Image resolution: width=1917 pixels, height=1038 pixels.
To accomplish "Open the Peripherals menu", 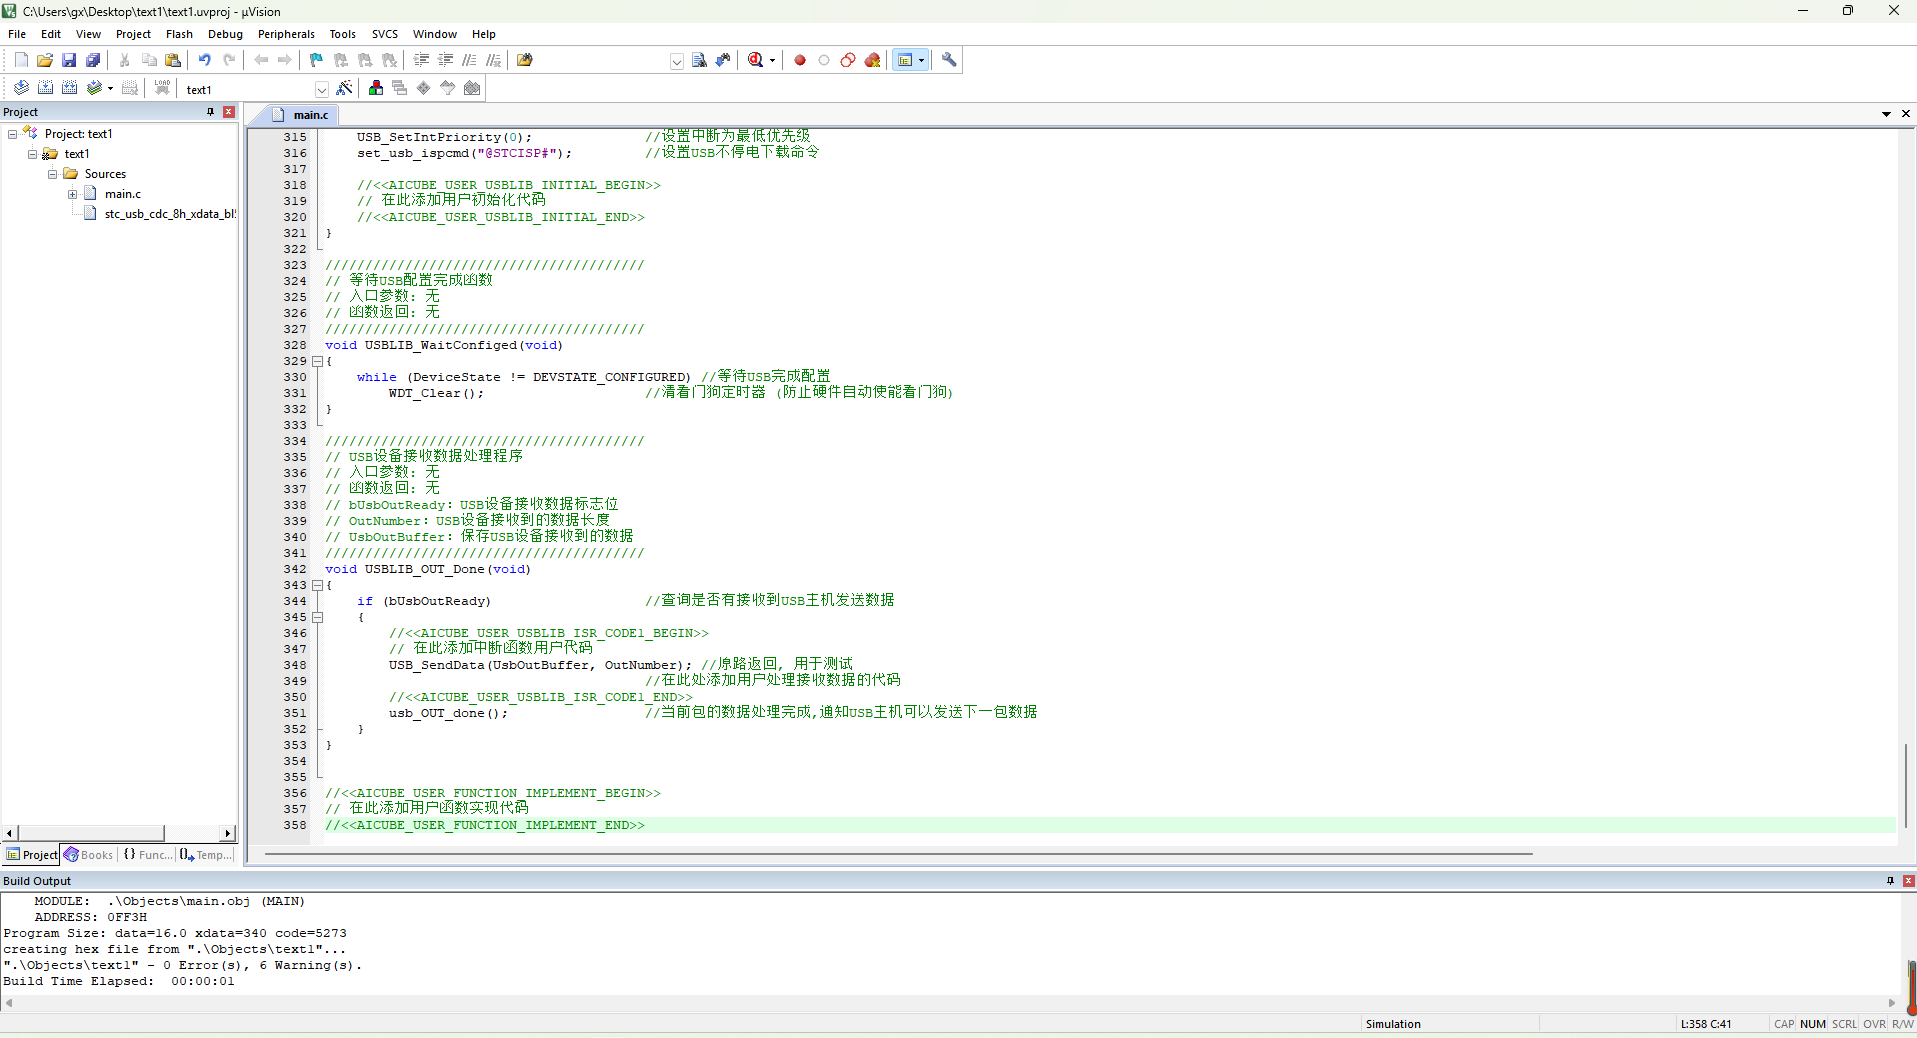I will pyautogui.click(x=286, y=34).
